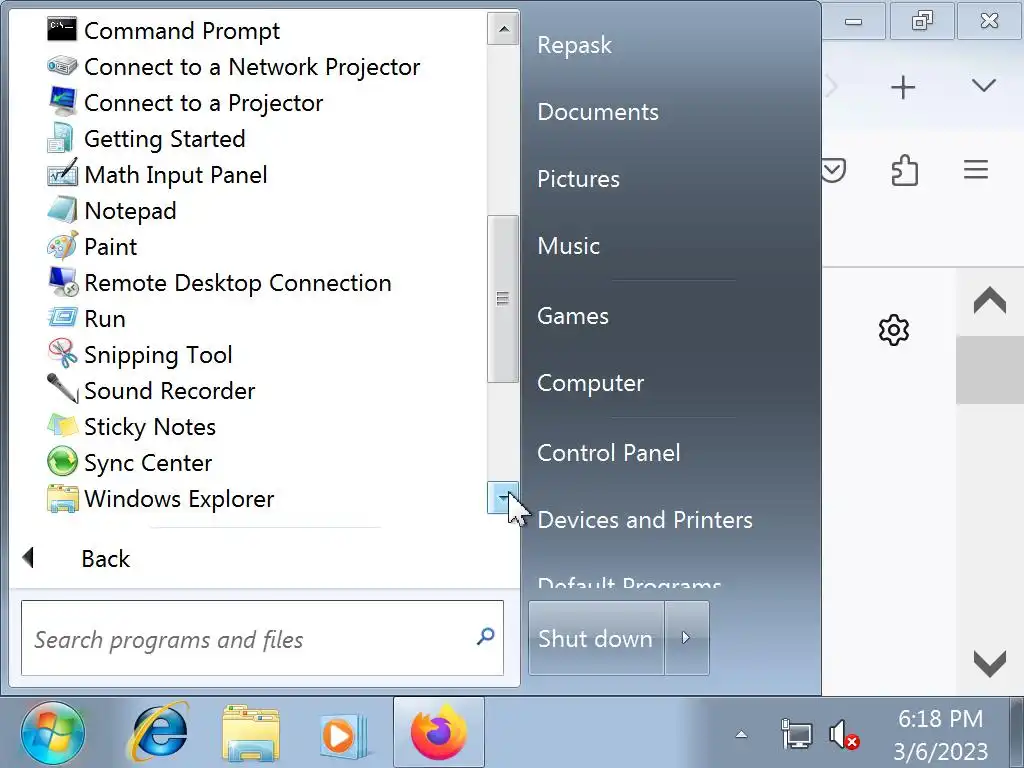Open the file explorer taskbar icon
1024x768 pixels.
click(x=250, y=733)
